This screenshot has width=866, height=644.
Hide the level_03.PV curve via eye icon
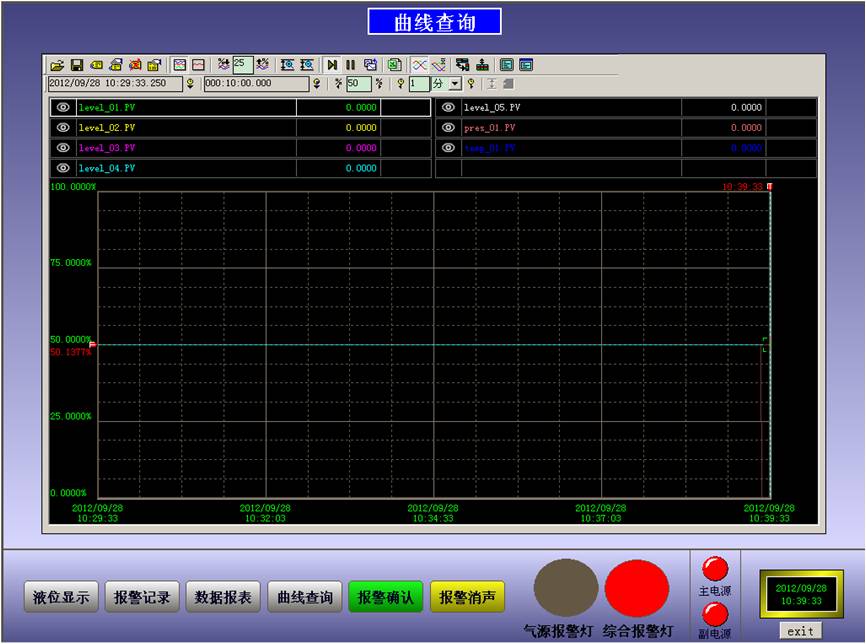pos(63,148)
